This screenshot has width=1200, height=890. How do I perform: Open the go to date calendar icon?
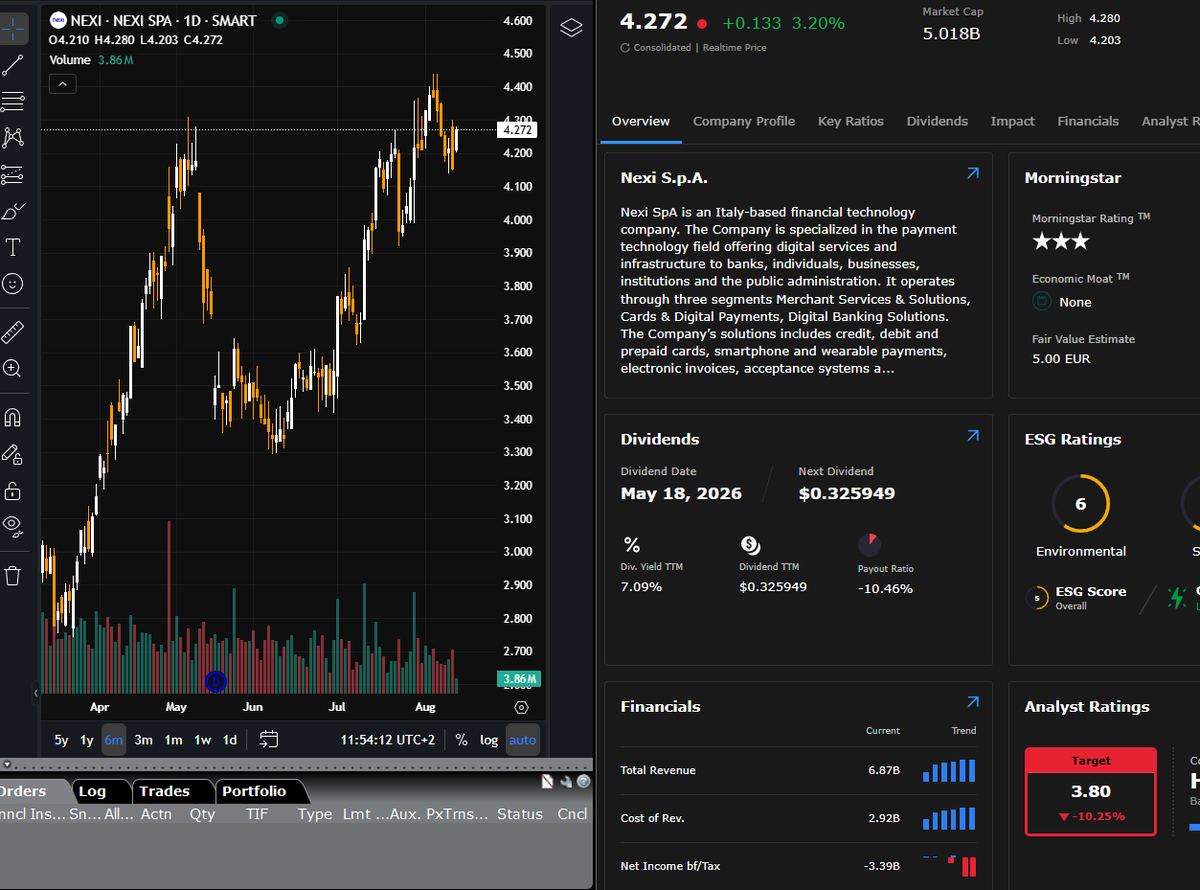269,740
